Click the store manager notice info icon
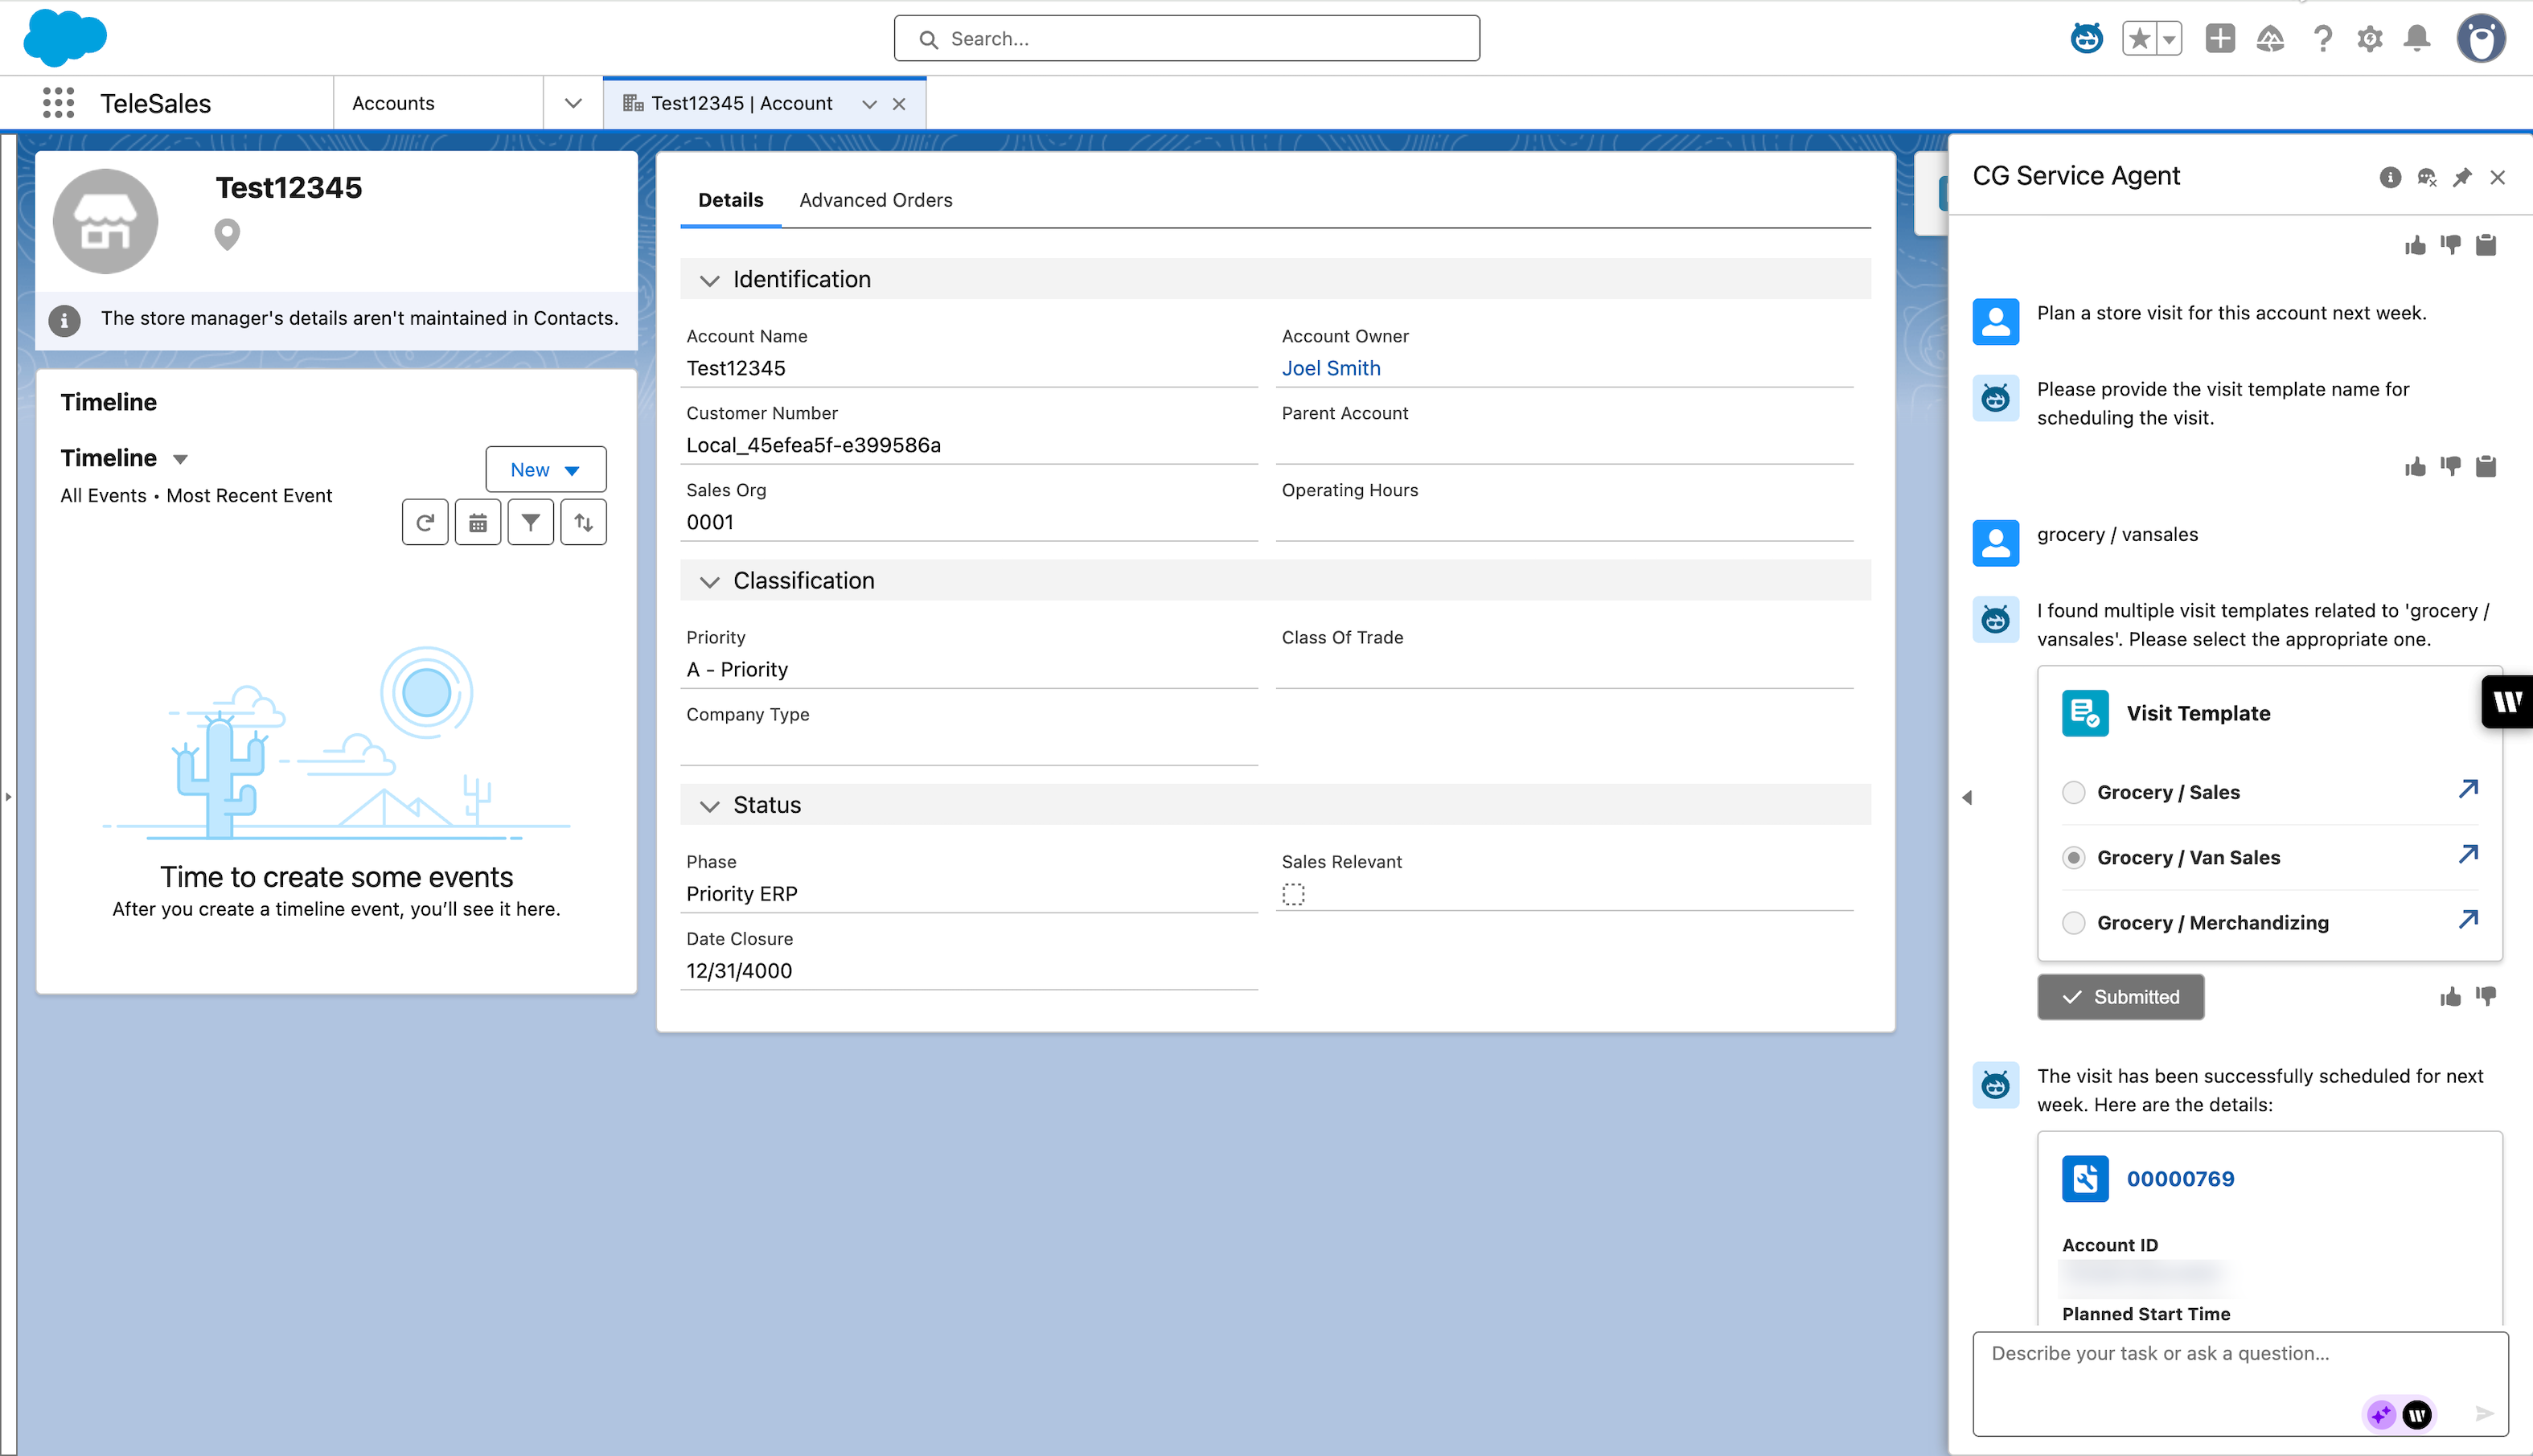 pyautogui.click(x=65, y=320)
